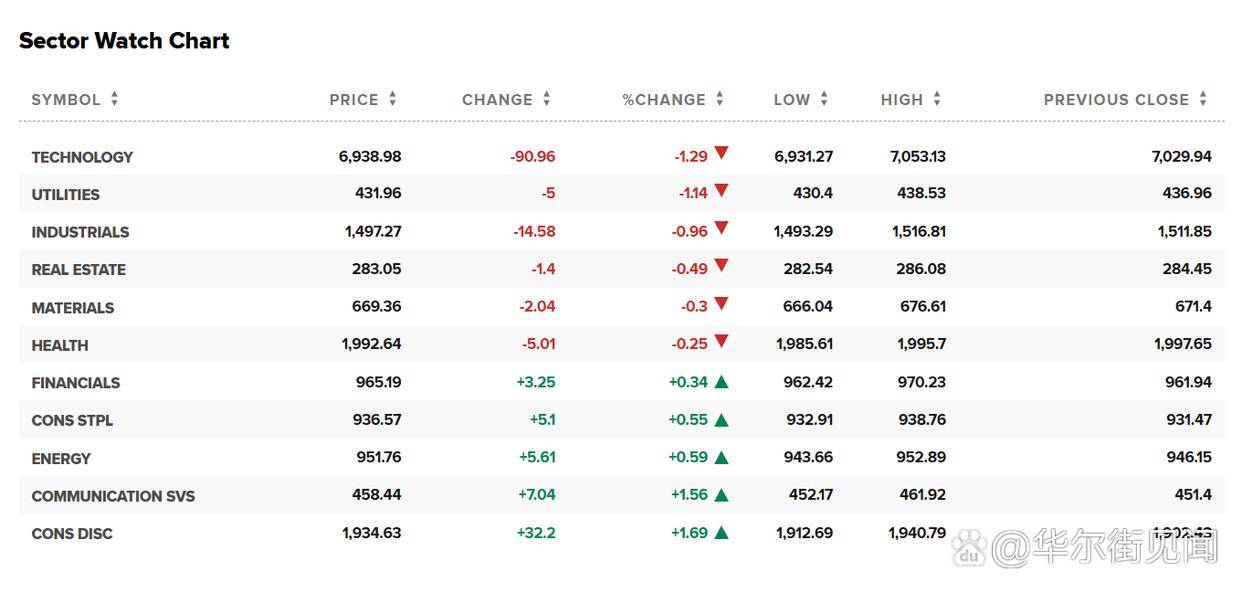Click the Sector Watch Chart heading

point(124,41)
